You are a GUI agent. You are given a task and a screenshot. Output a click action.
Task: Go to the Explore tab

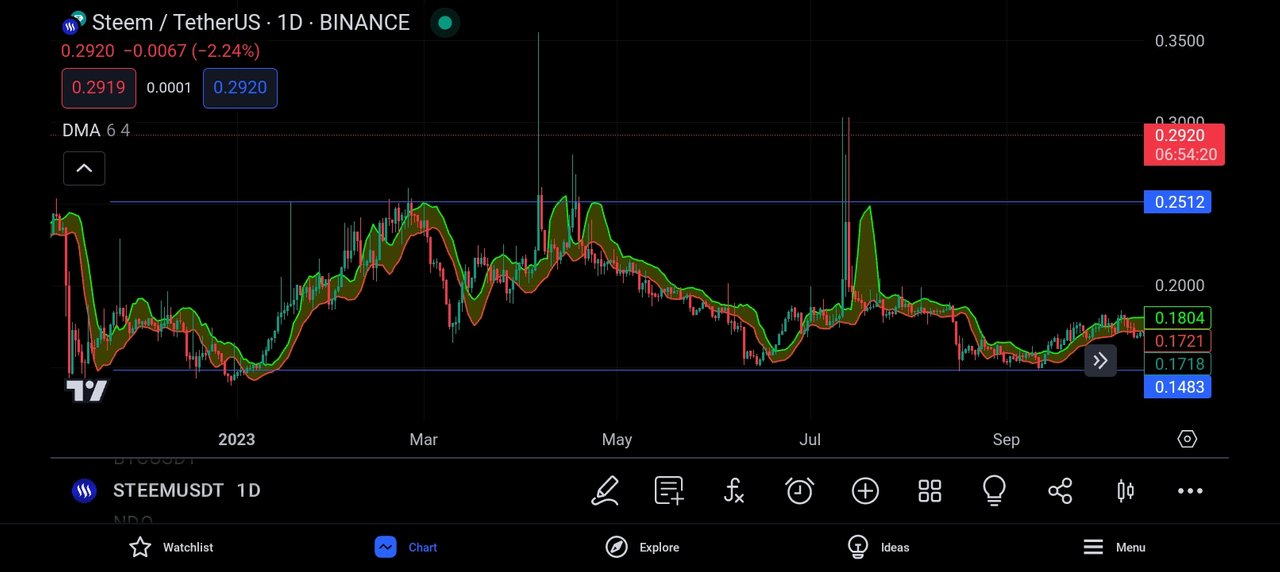[x=642, y=547]
